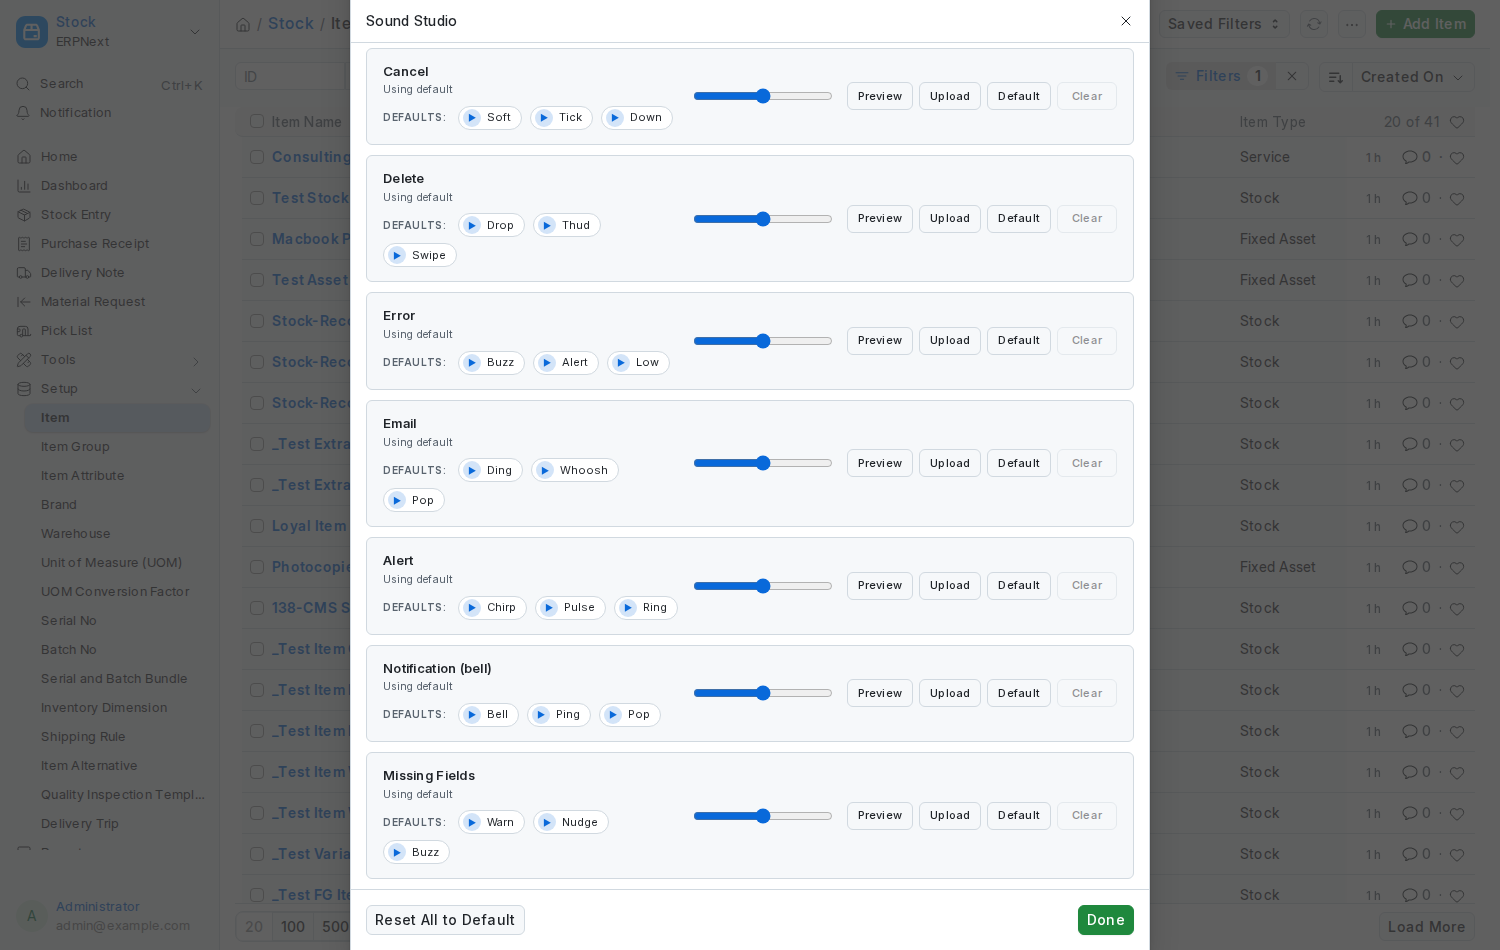This screenshot has height=950, width=1500.
Task: Play the Buzz sound under Error
Action: pos(491,363)
